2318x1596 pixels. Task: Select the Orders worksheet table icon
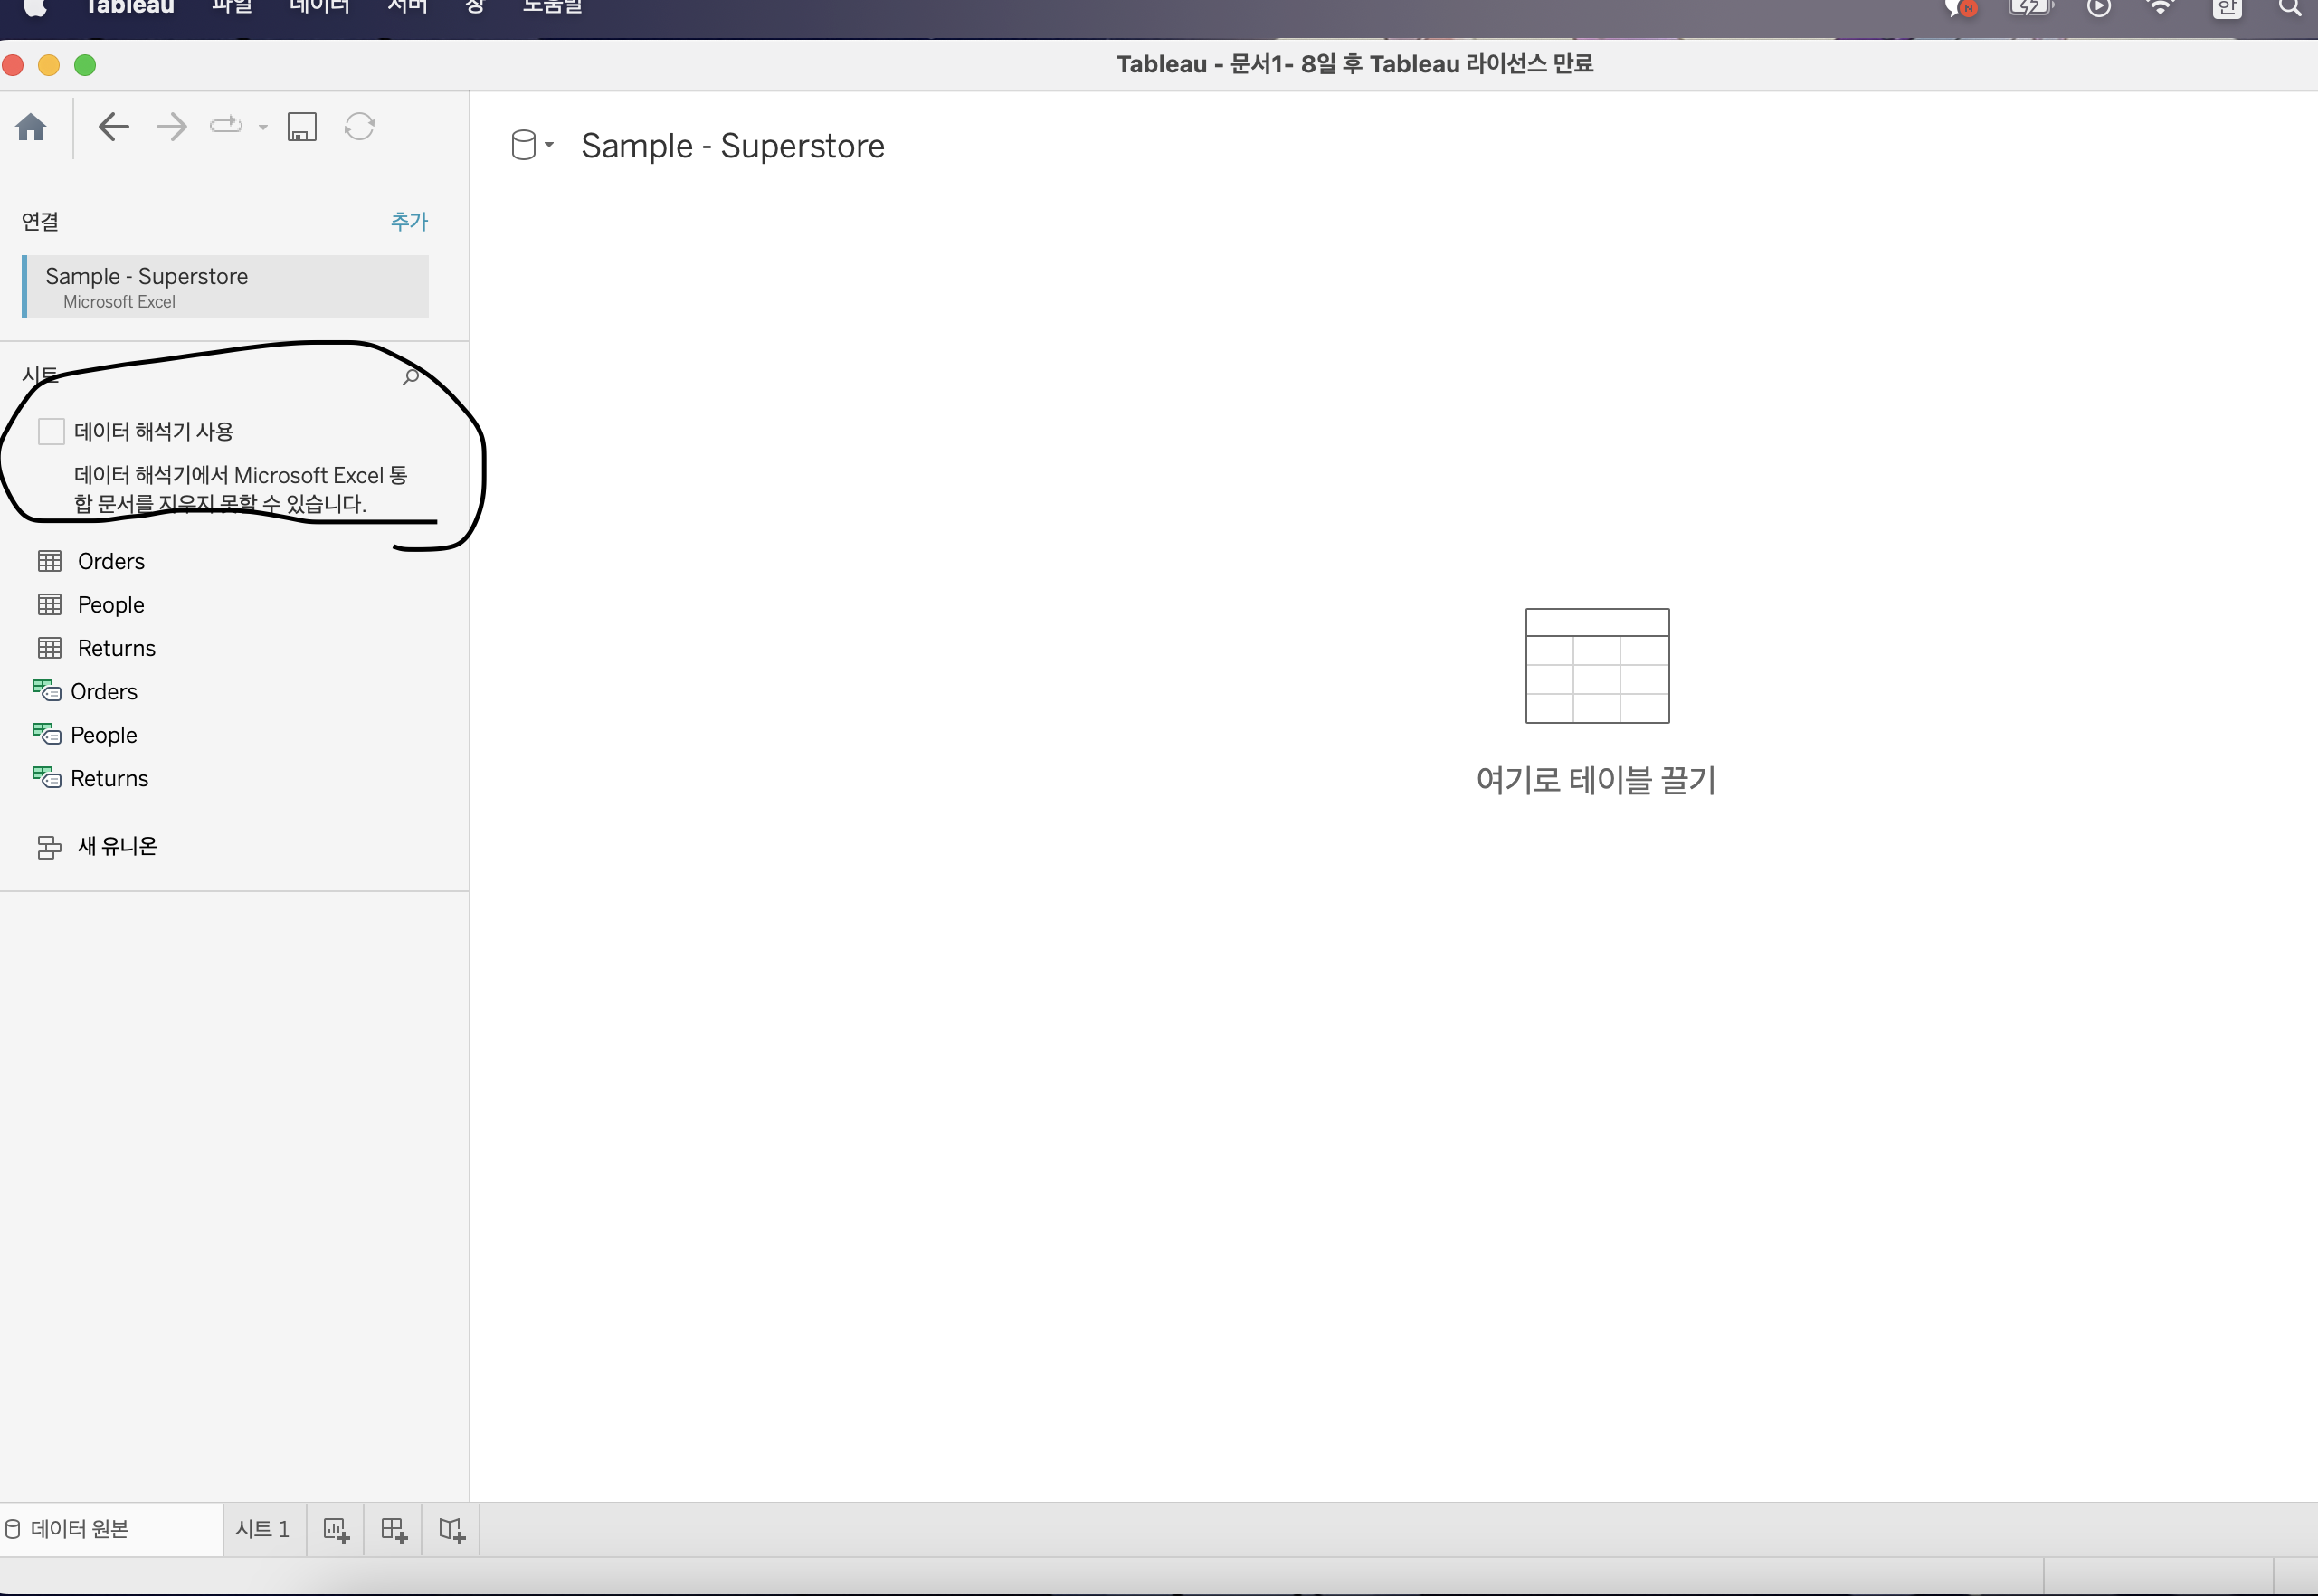(x=50, y=561)
